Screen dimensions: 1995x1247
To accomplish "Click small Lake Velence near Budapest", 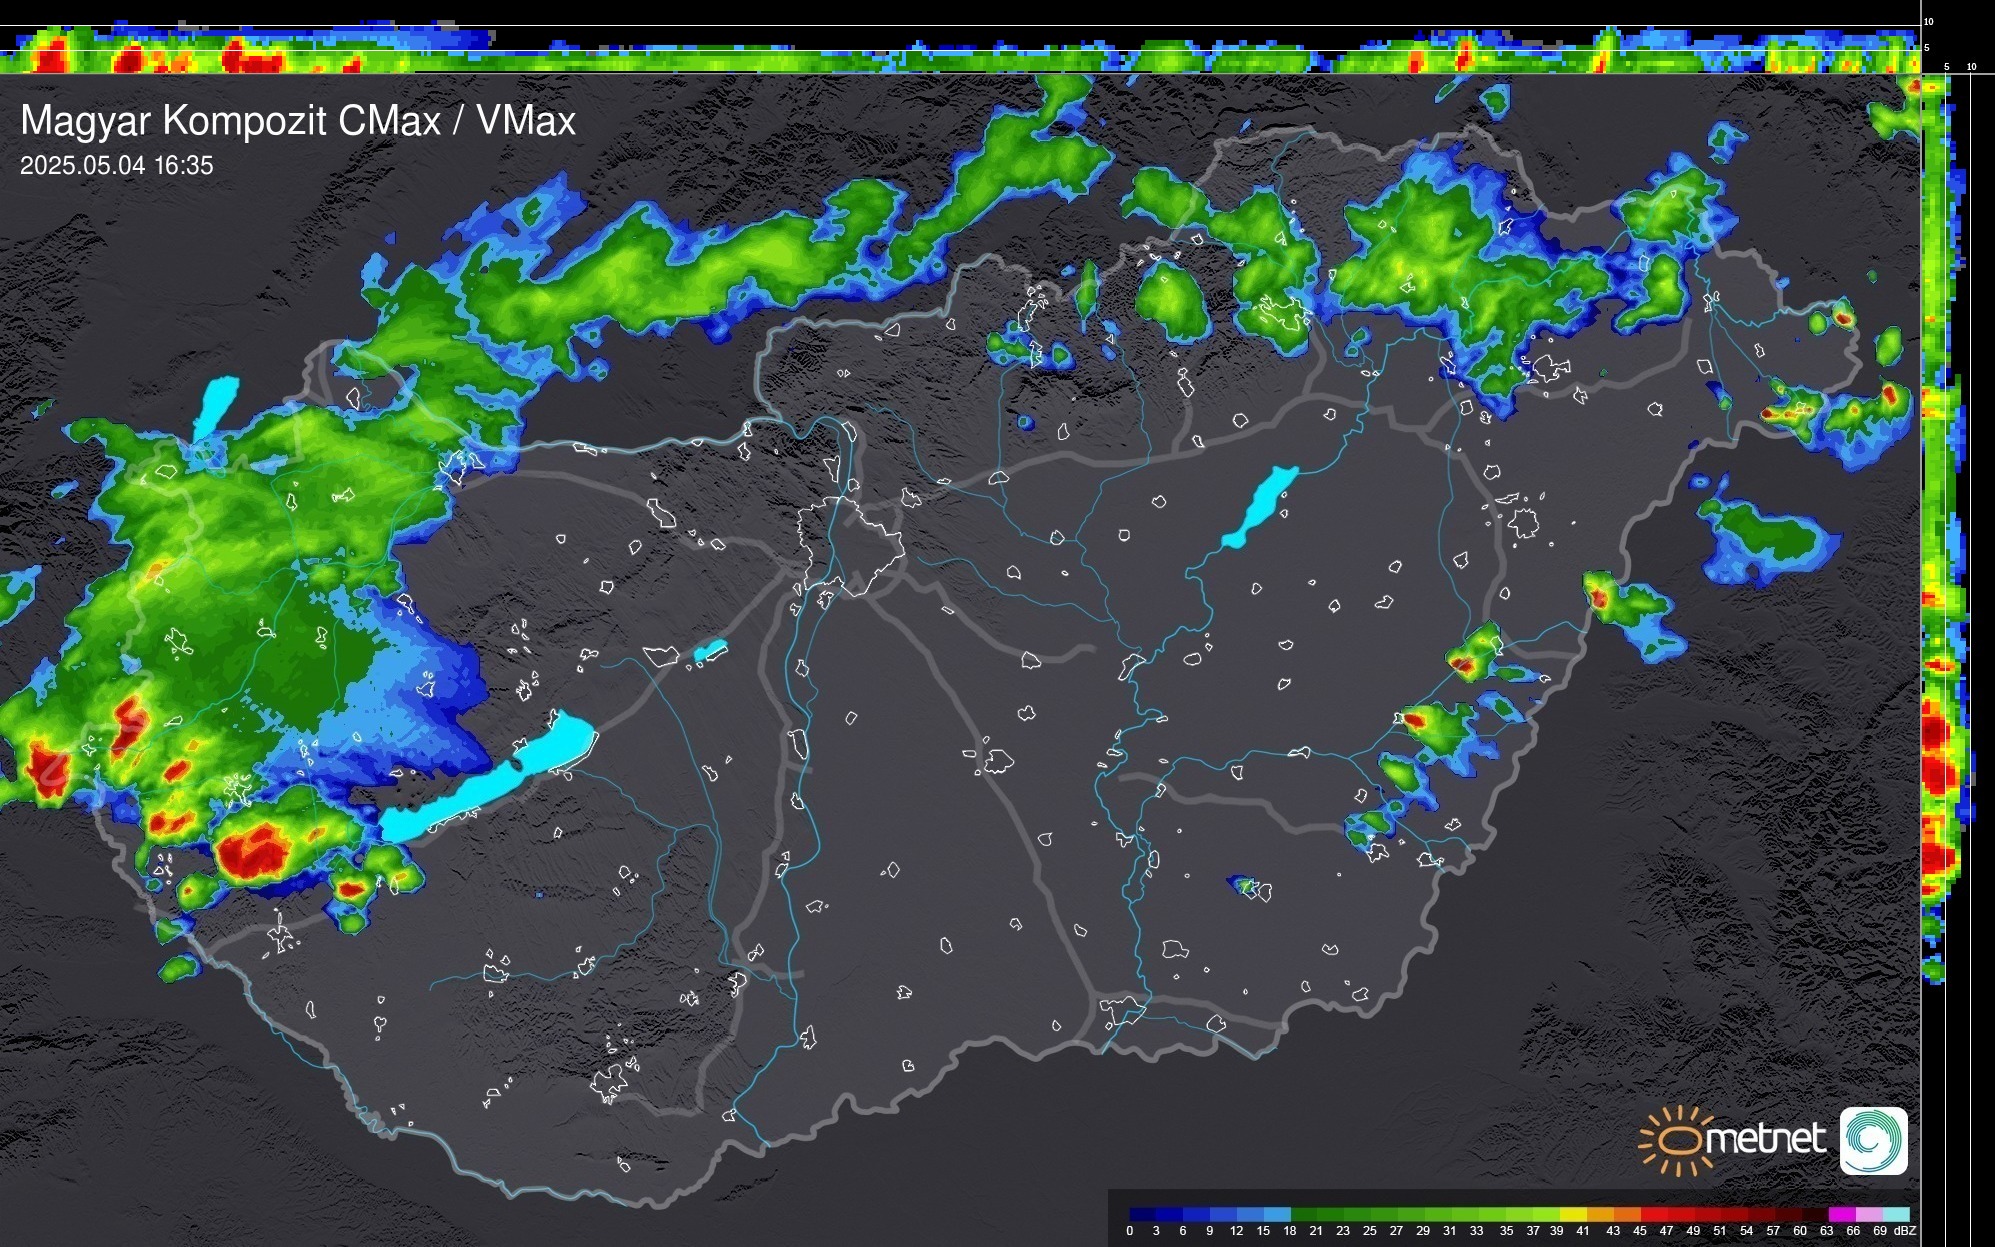I will pos(710,651).
